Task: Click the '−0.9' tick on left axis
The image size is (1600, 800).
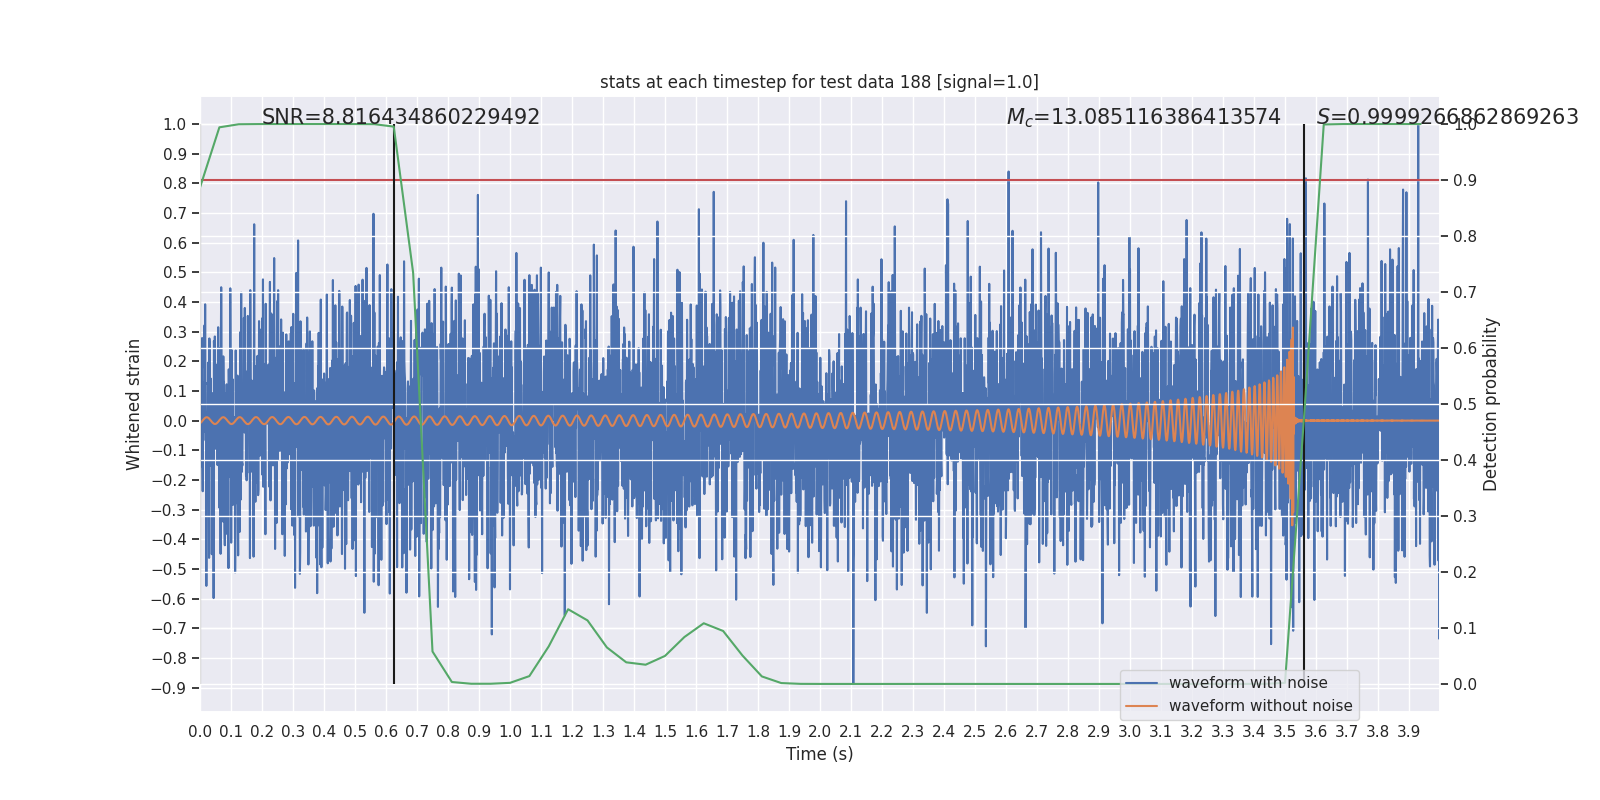Action: pos(169,688)
